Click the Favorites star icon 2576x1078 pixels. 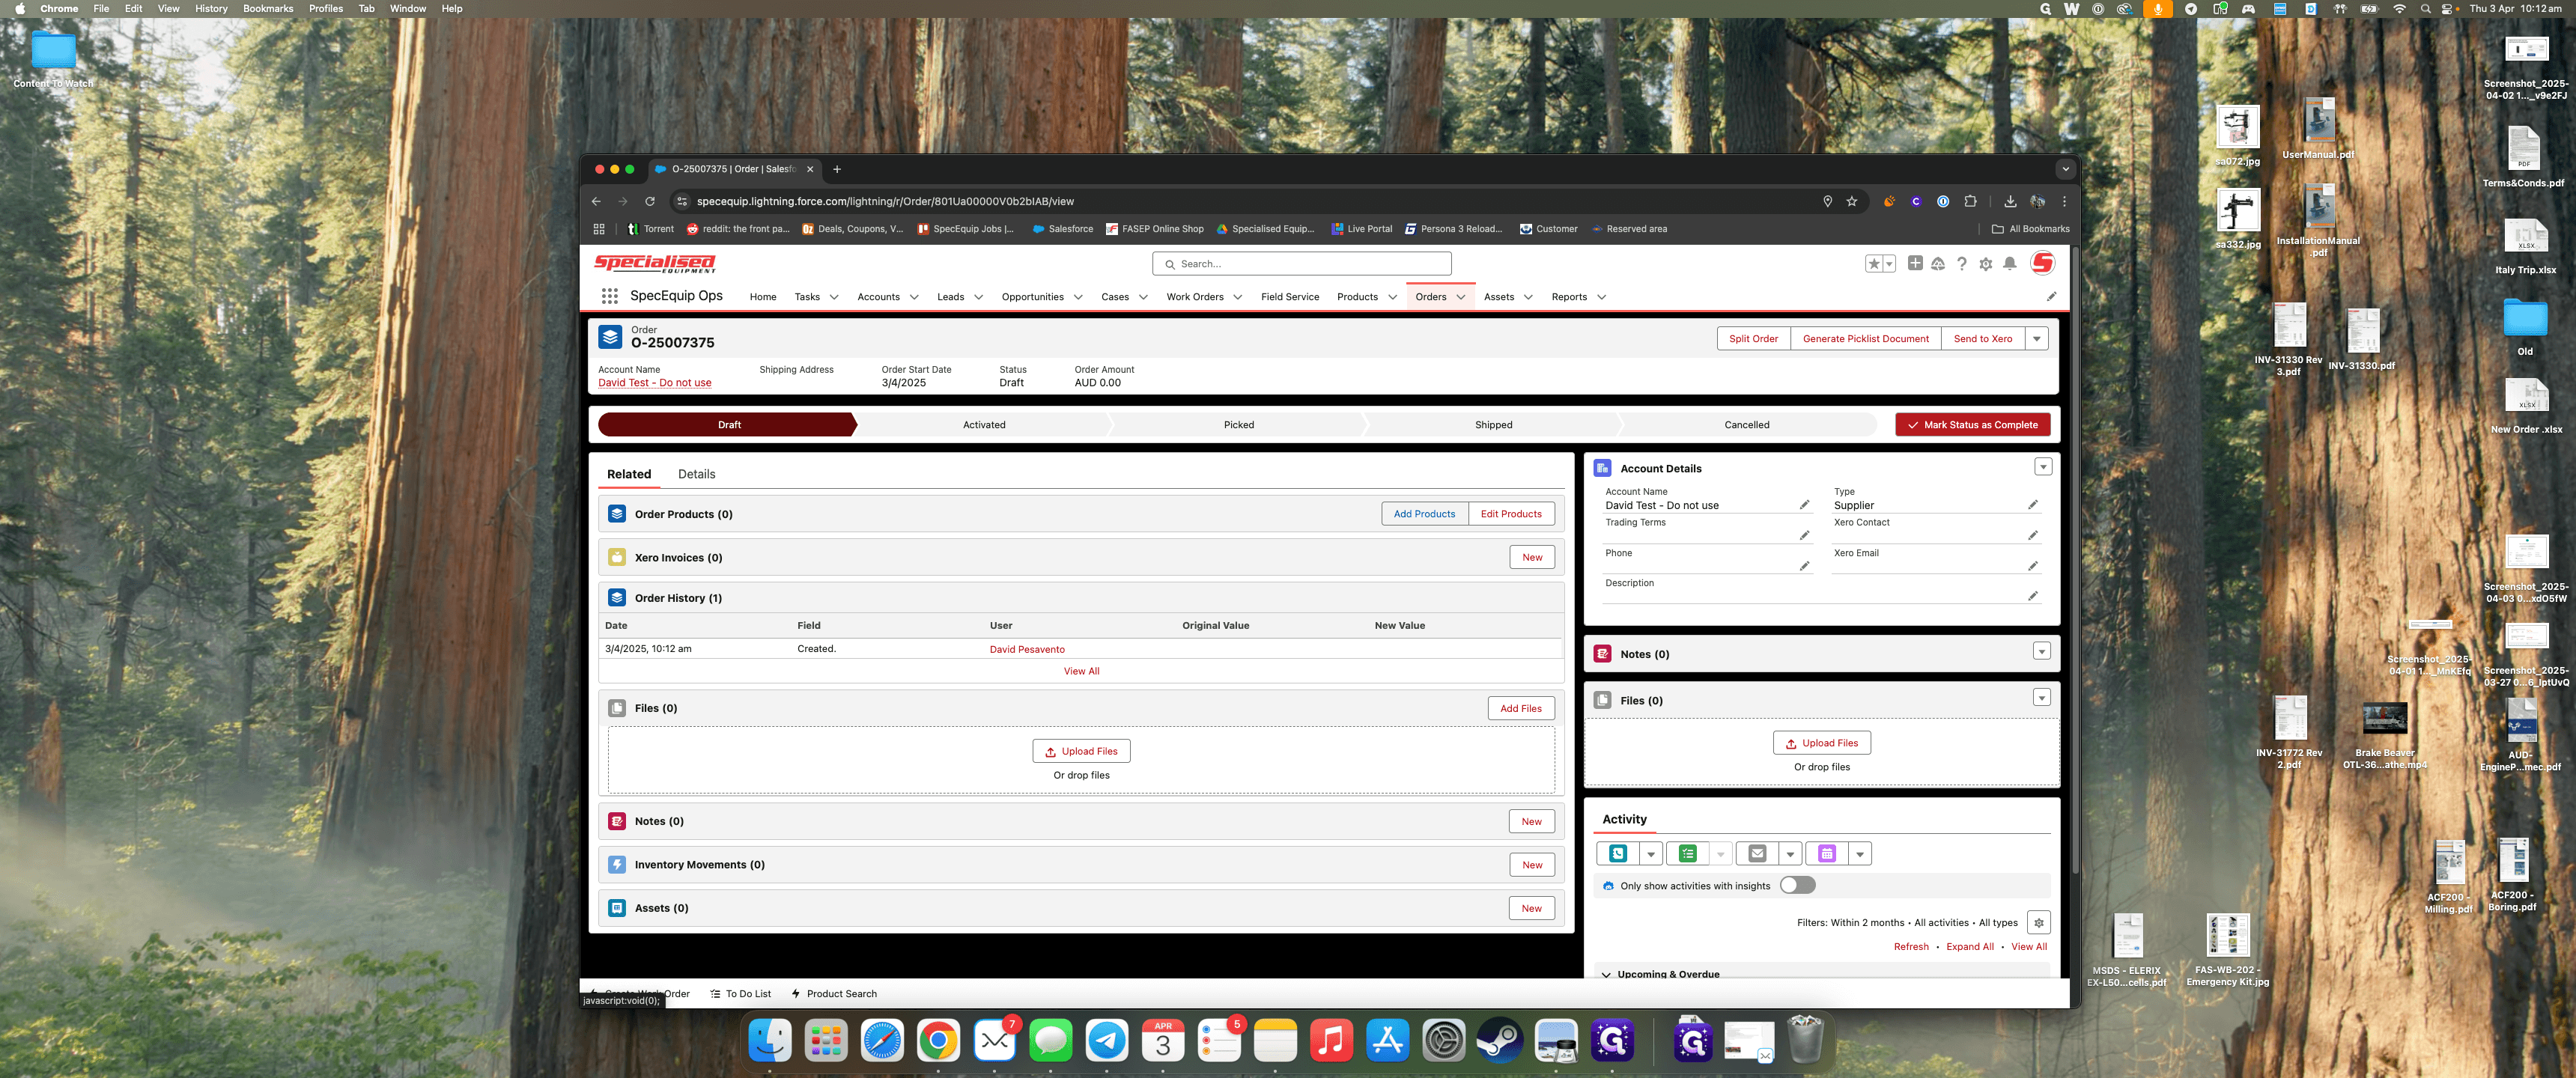pos(1874,263)
